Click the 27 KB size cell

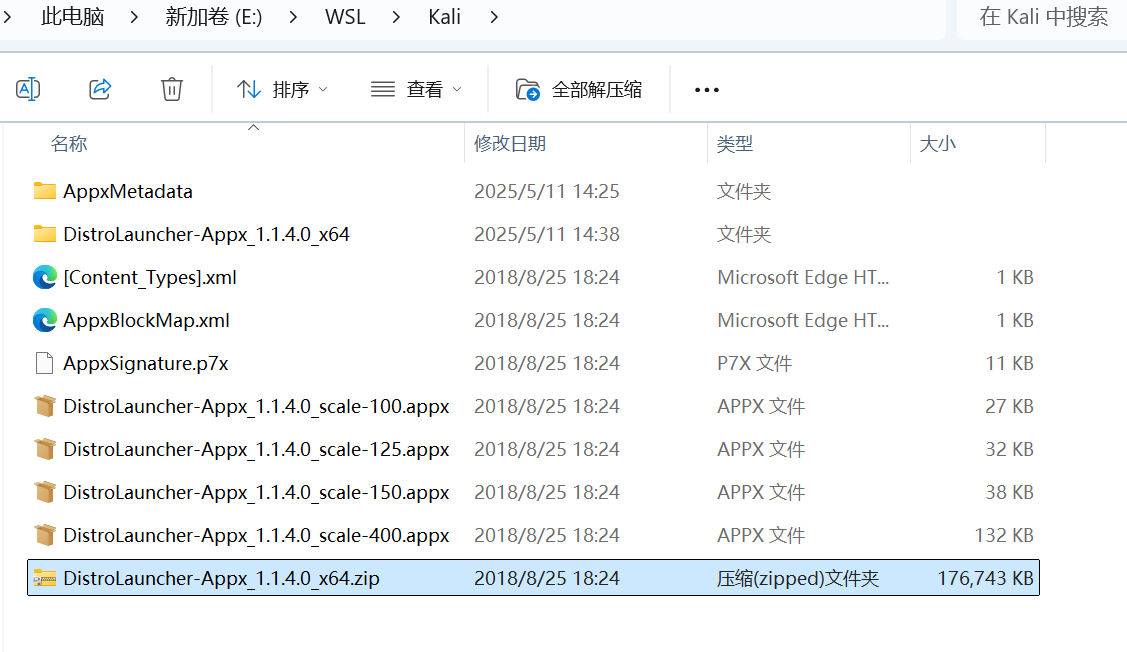click(x=1009, y=406)
